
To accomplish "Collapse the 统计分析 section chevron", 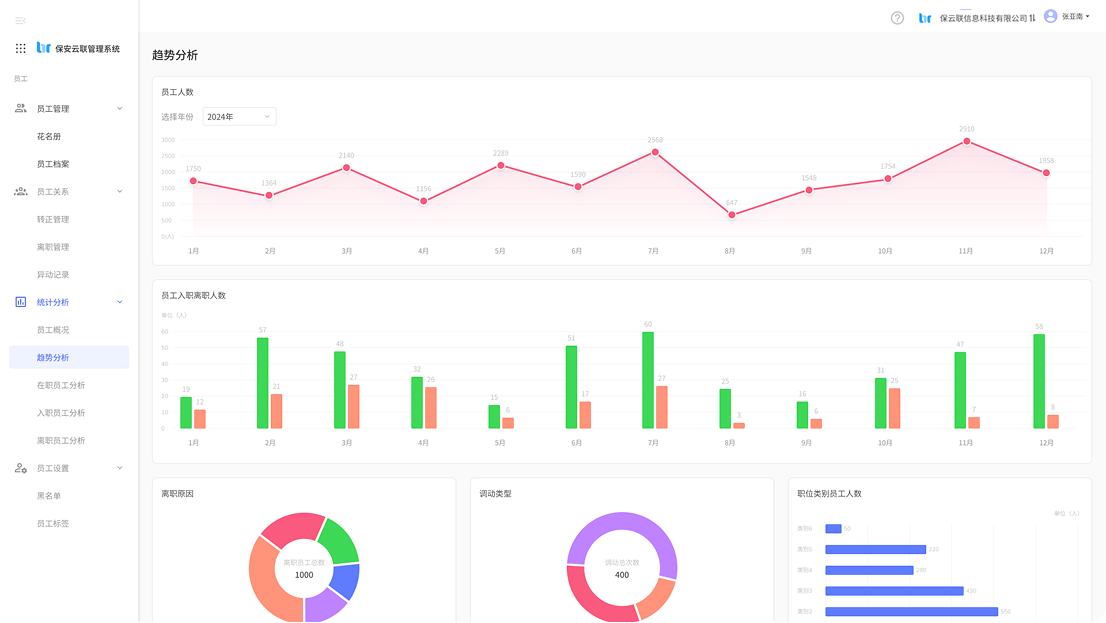I will tap(120, 302).
